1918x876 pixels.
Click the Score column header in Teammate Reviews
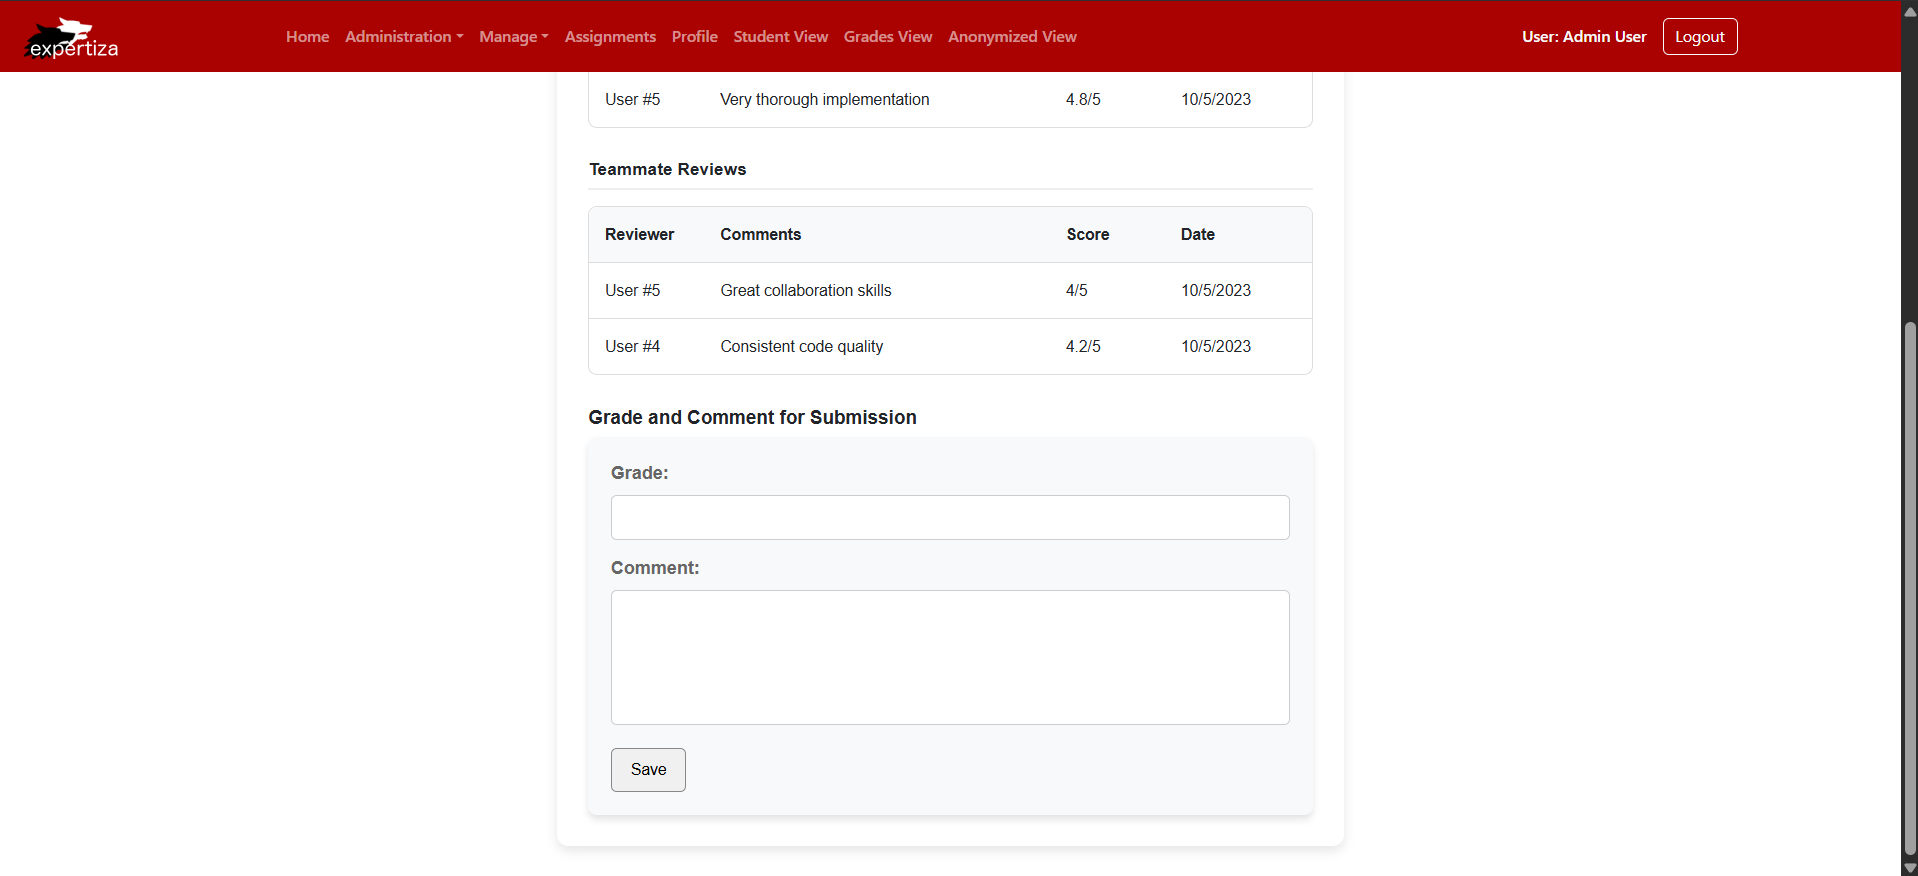pyautogui.click(x=1087, y=235)
